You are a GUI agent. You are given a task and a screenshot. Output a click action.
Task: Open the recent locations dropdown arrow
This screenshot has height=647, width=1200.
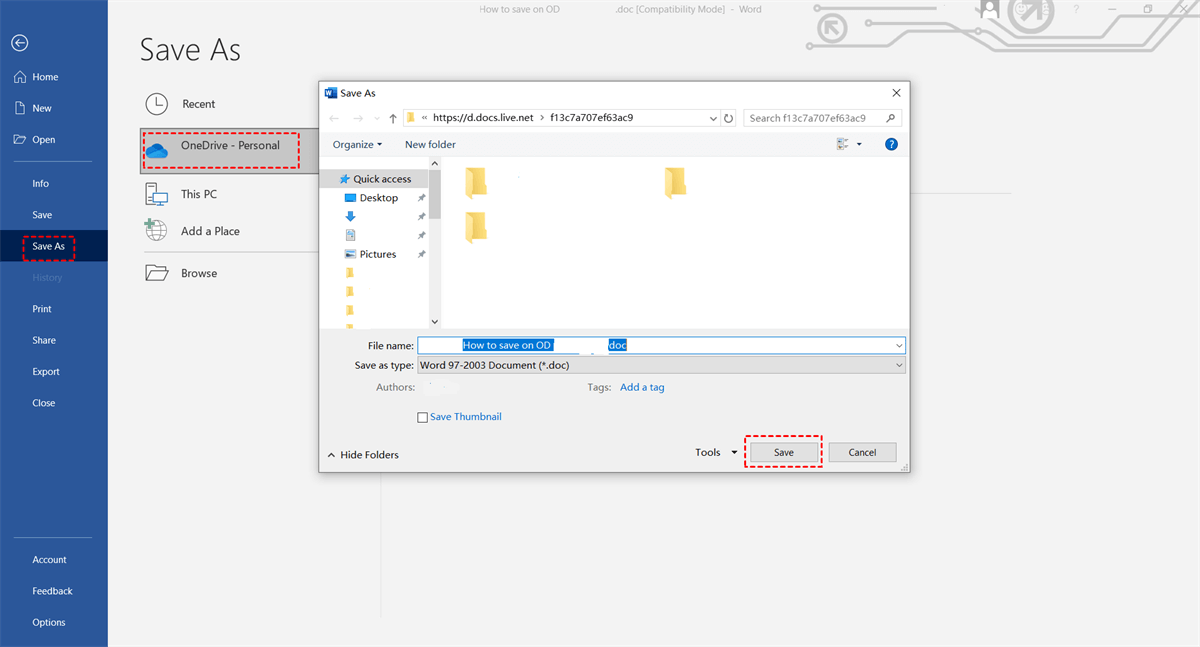pyautogui.click(x=376, y=119)
